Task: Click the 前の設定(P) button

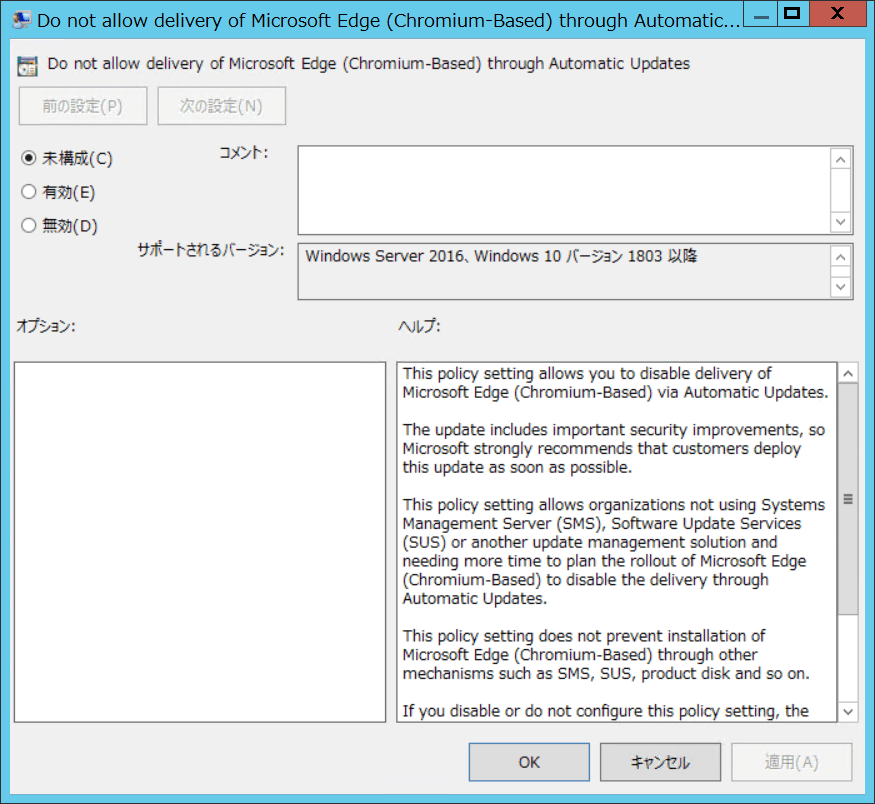Action: (x=83, y=105)
